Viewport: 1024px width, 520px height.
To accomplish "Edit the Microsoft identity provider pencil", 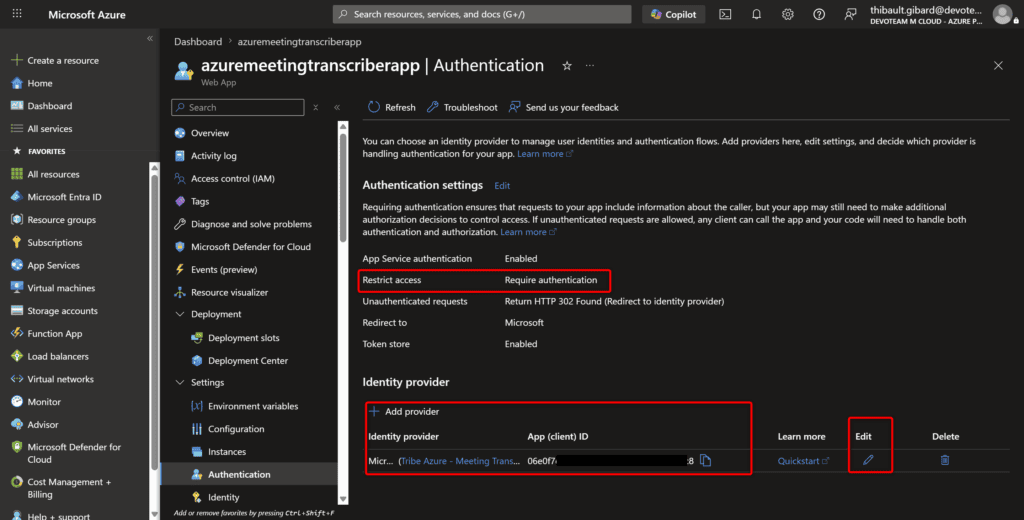I will click(x=868, y=460).
